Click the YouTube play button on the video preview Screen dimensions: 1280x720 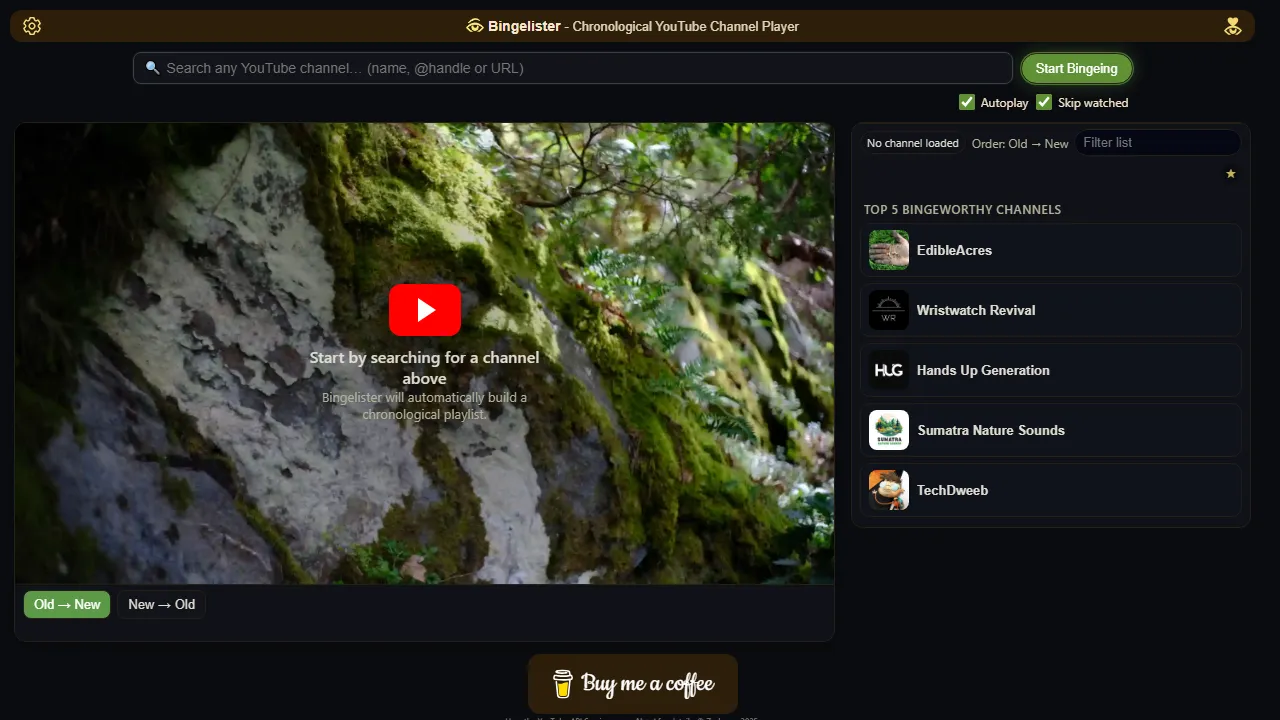[x=424, y=309]
